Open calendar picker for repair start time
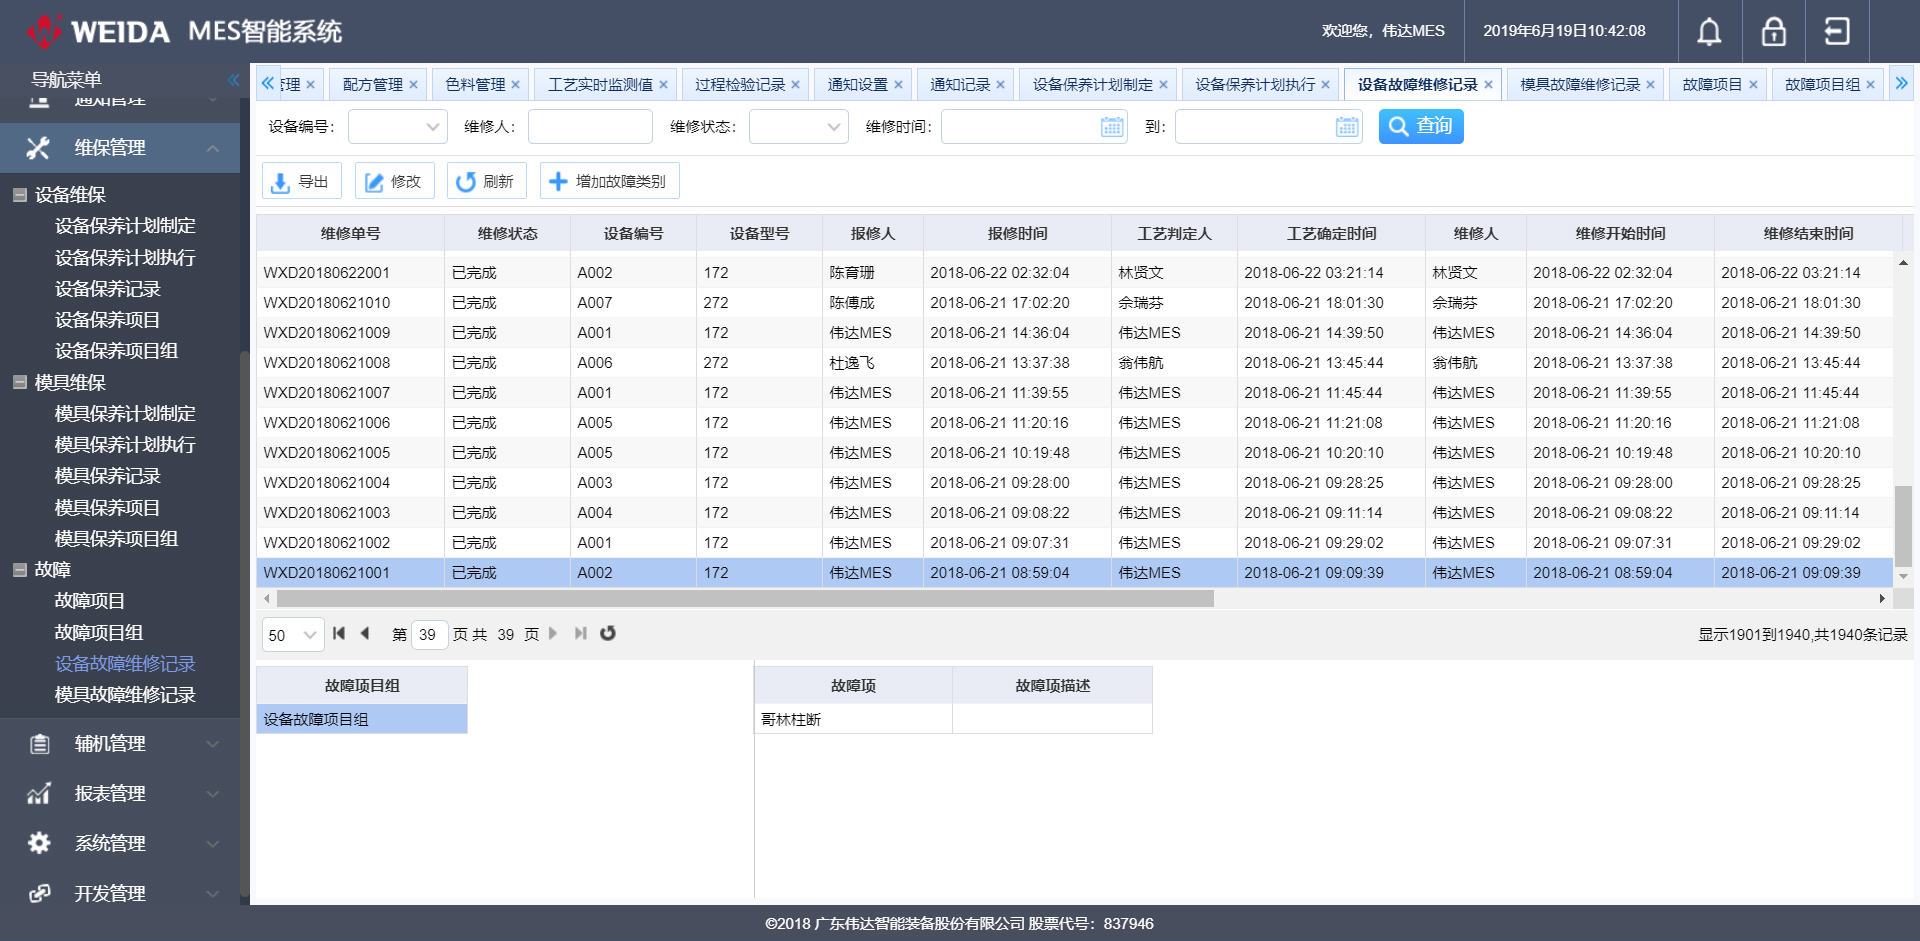The height and width of the screenshot is (941, 1920). pyautogui.click(x=1112, y=127)
